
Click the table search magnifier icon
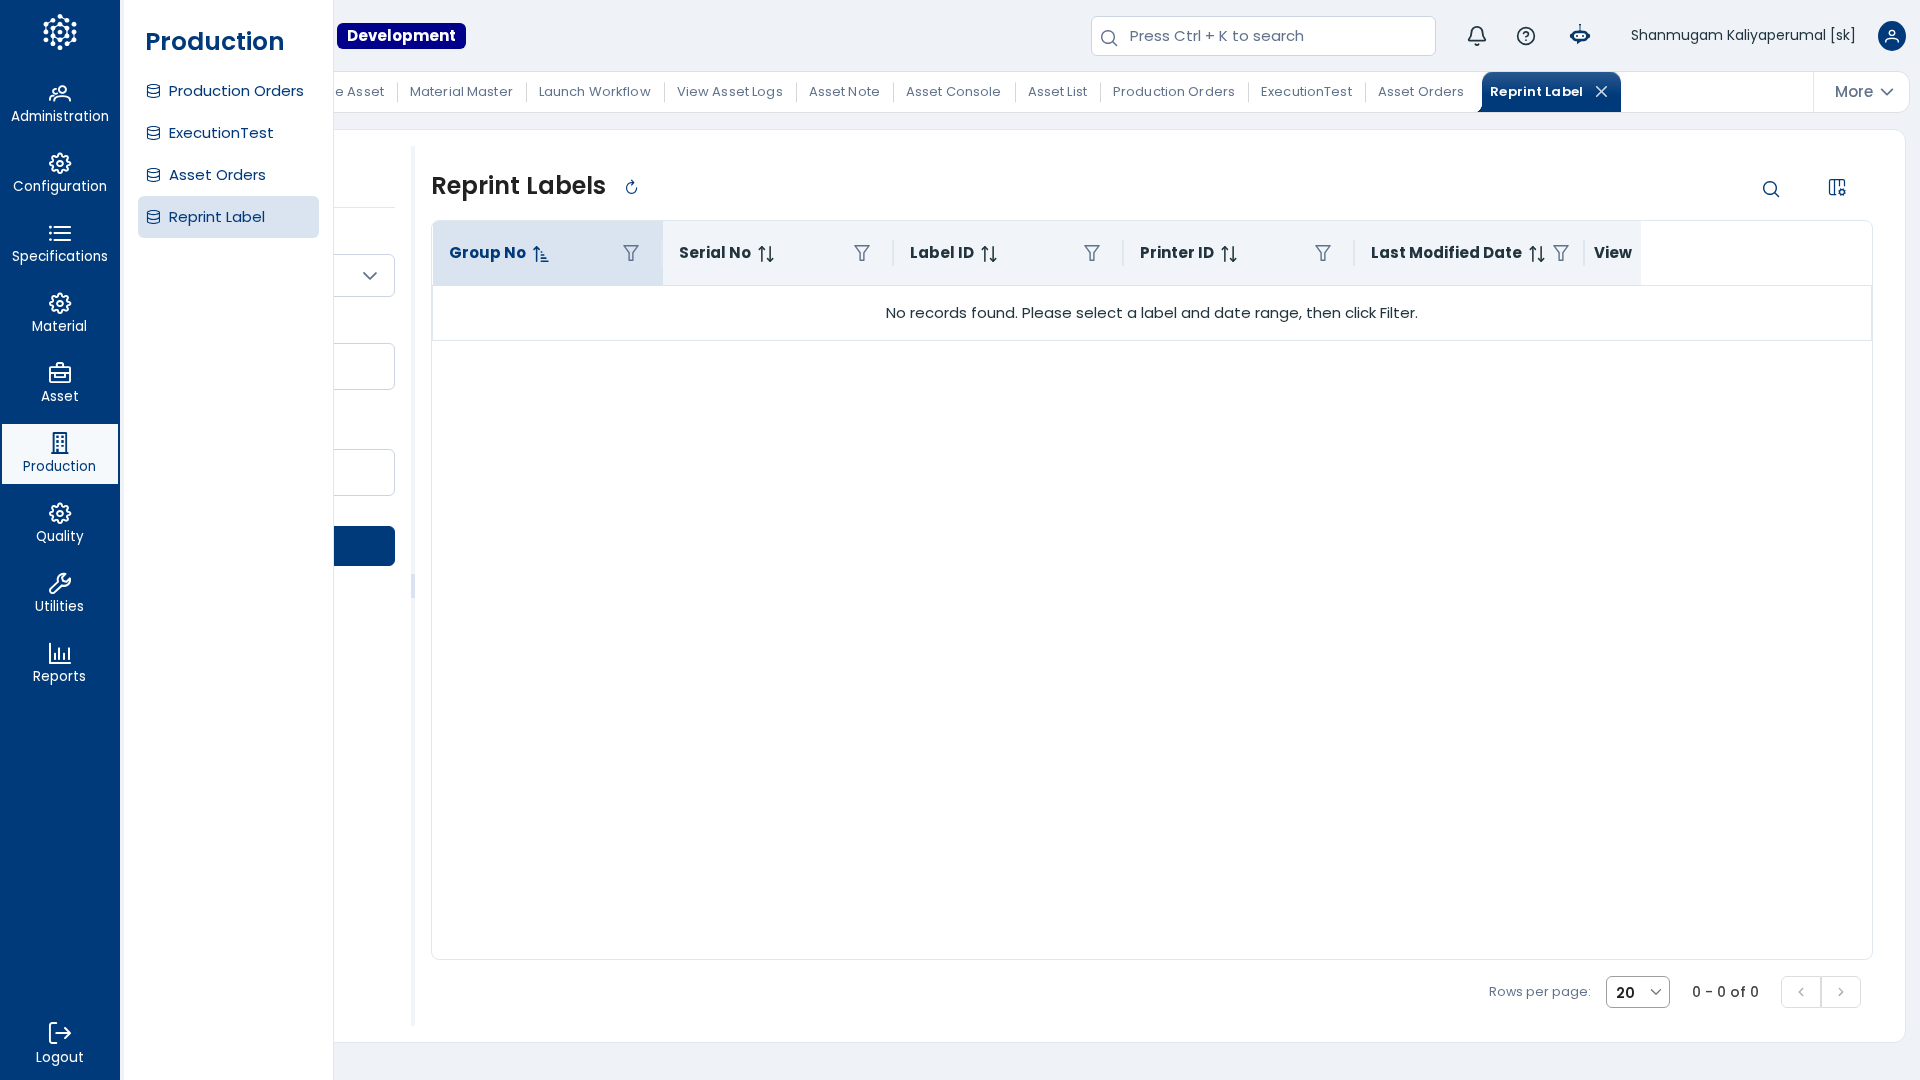pos(1771,189)
